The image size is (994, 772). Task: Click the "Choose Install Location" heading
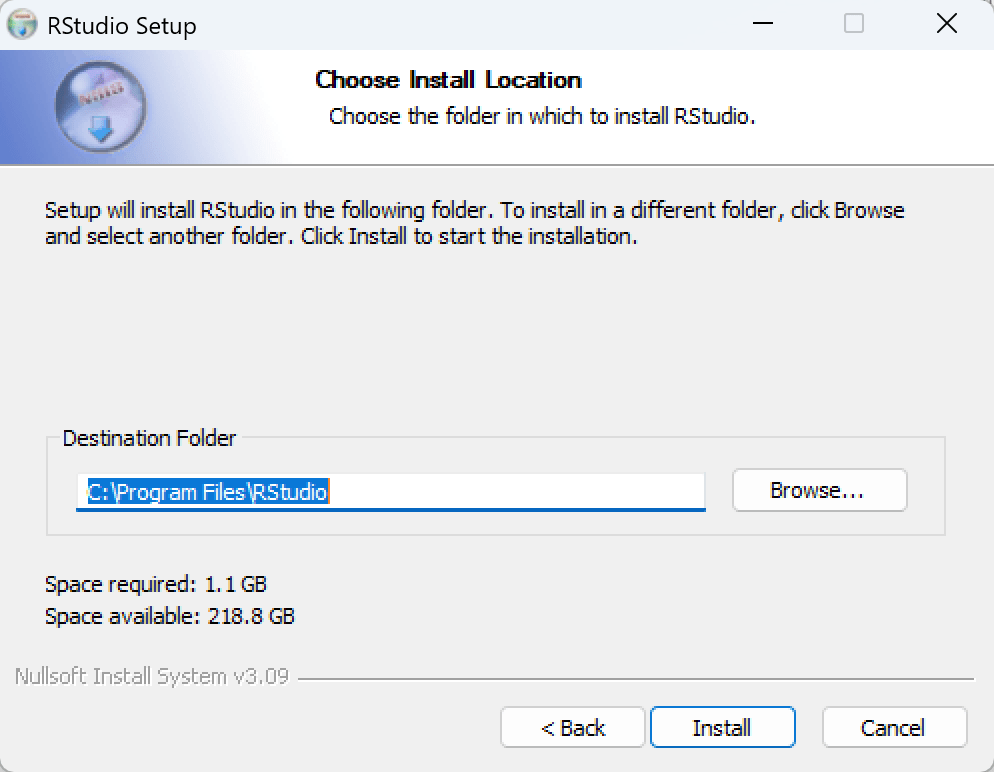coord(448,80)
